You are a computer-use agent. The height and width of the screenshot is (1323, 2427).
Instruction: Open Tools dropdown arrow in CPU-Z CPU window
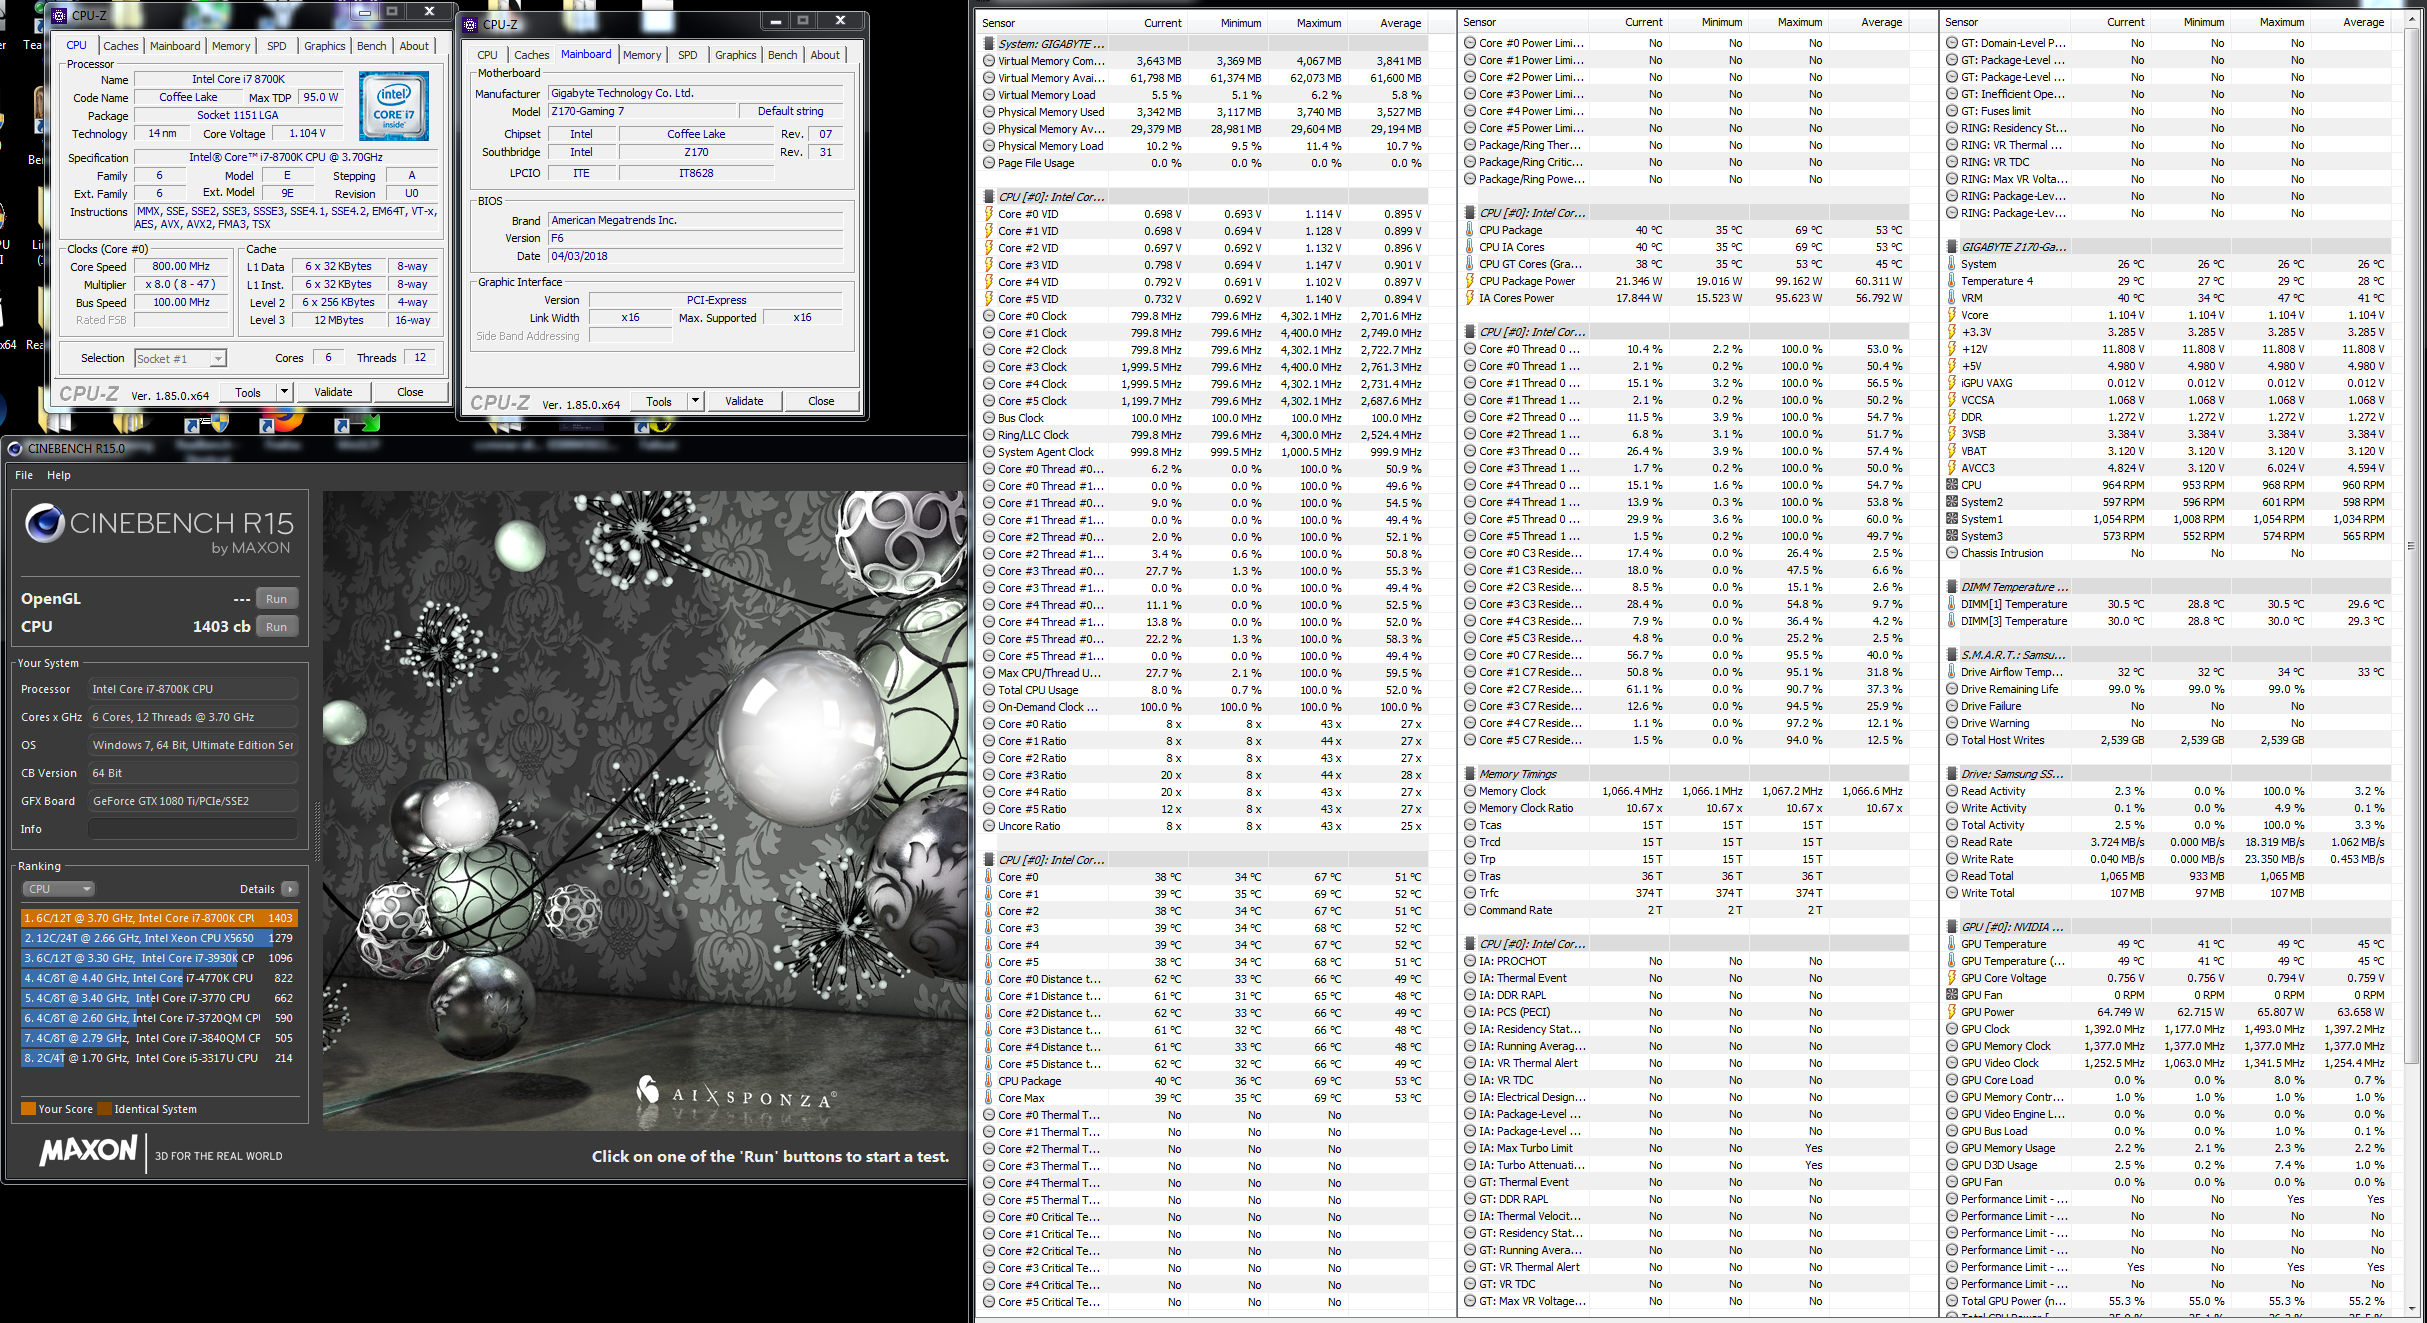click(x=285, y=392)
